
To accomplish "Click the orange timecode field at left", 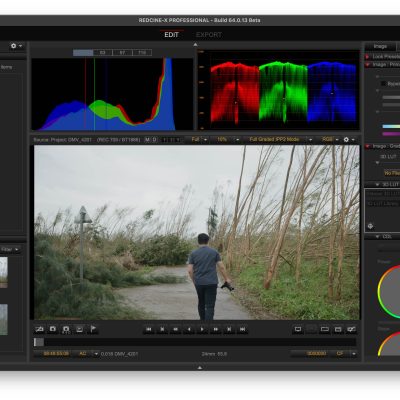I will (56, 354).
